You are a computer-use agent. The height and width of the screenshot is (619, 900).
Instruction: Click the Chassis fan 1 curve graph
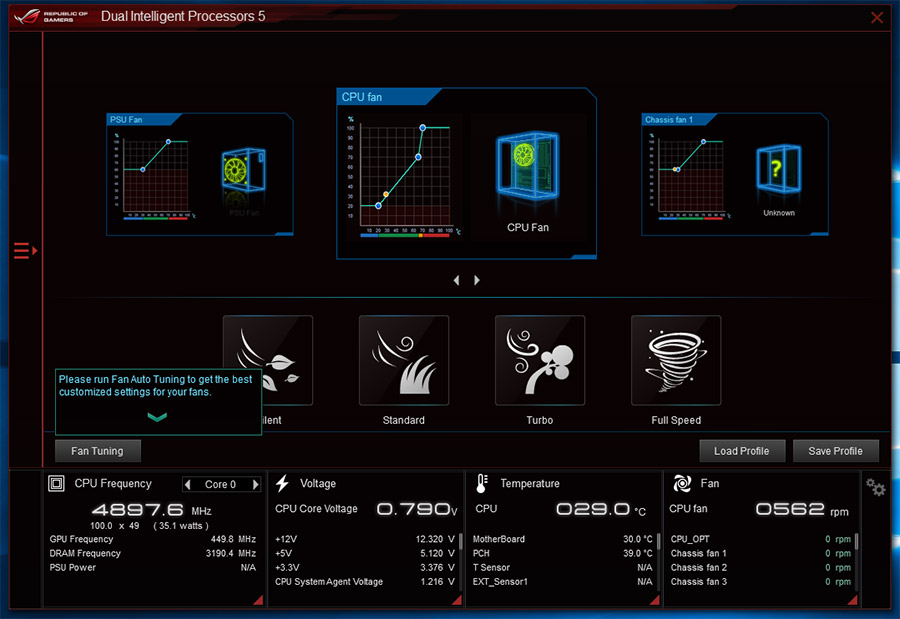coord(690,176)
